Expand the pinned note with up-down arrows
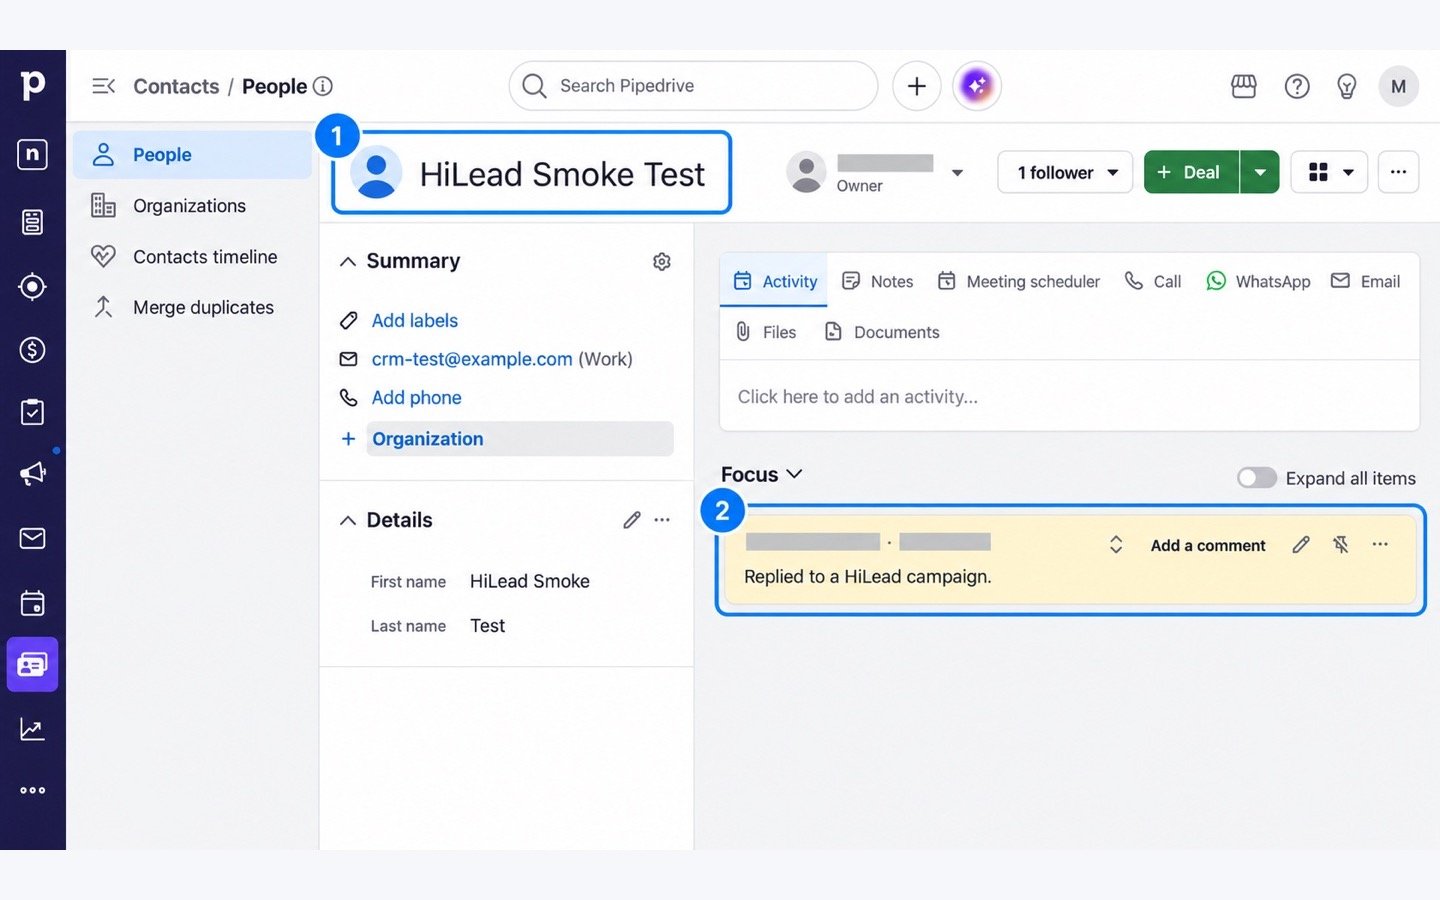The image size is (1440, 900). pos(1116,544)
